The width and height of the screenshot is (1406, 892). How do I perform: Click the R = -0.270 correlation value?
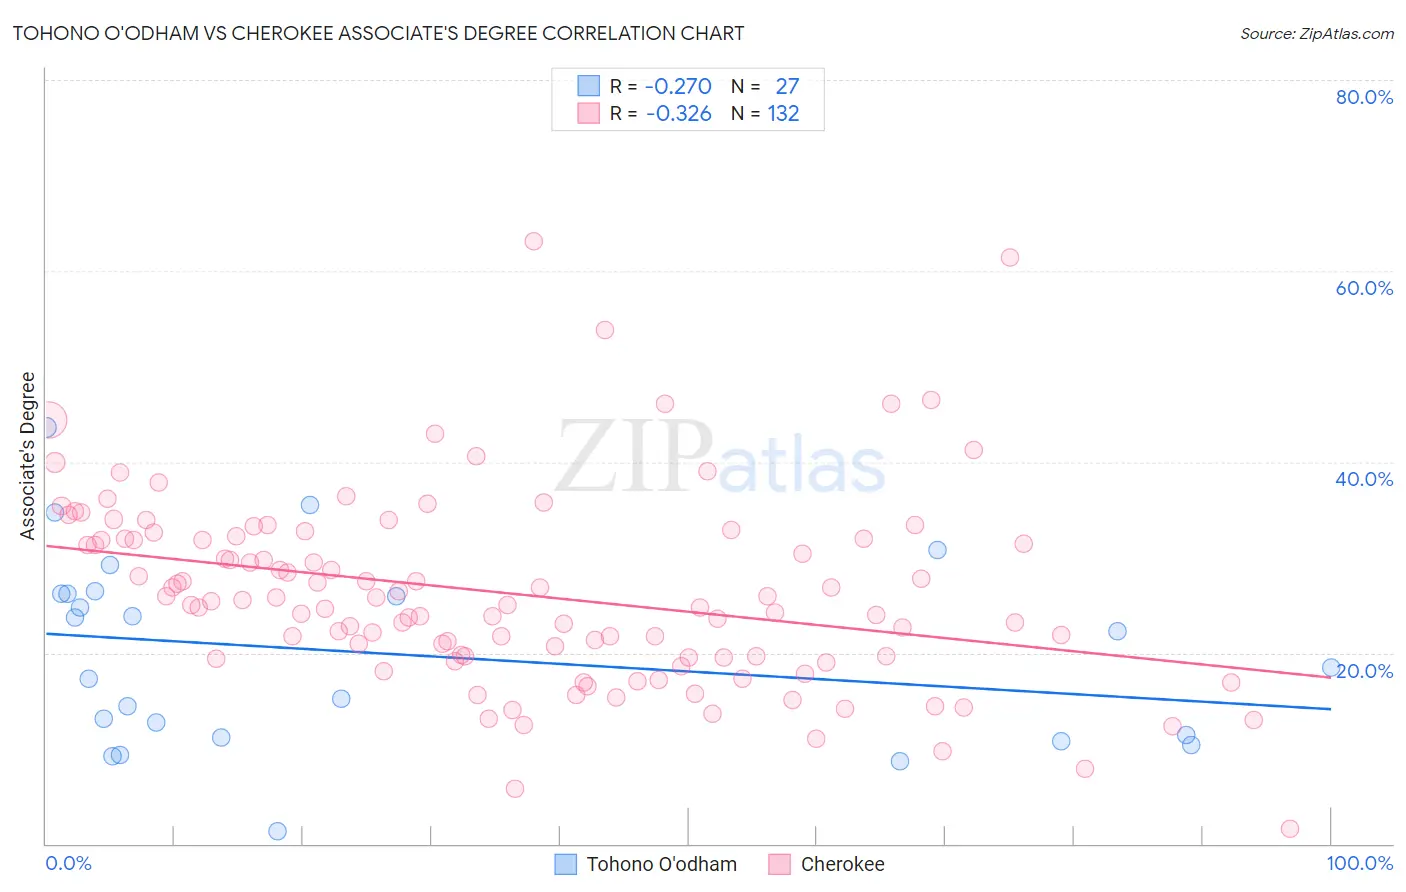click(661, 86)
